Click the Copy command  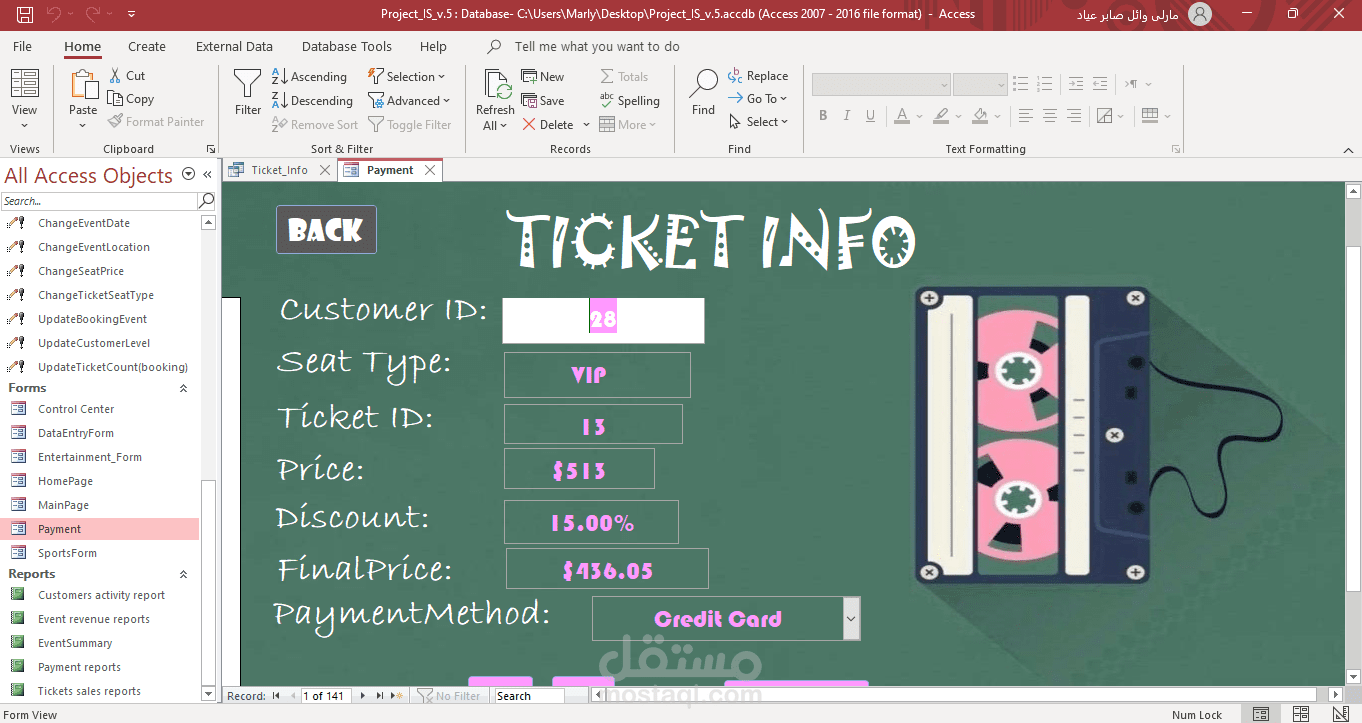tap(130, 99)
